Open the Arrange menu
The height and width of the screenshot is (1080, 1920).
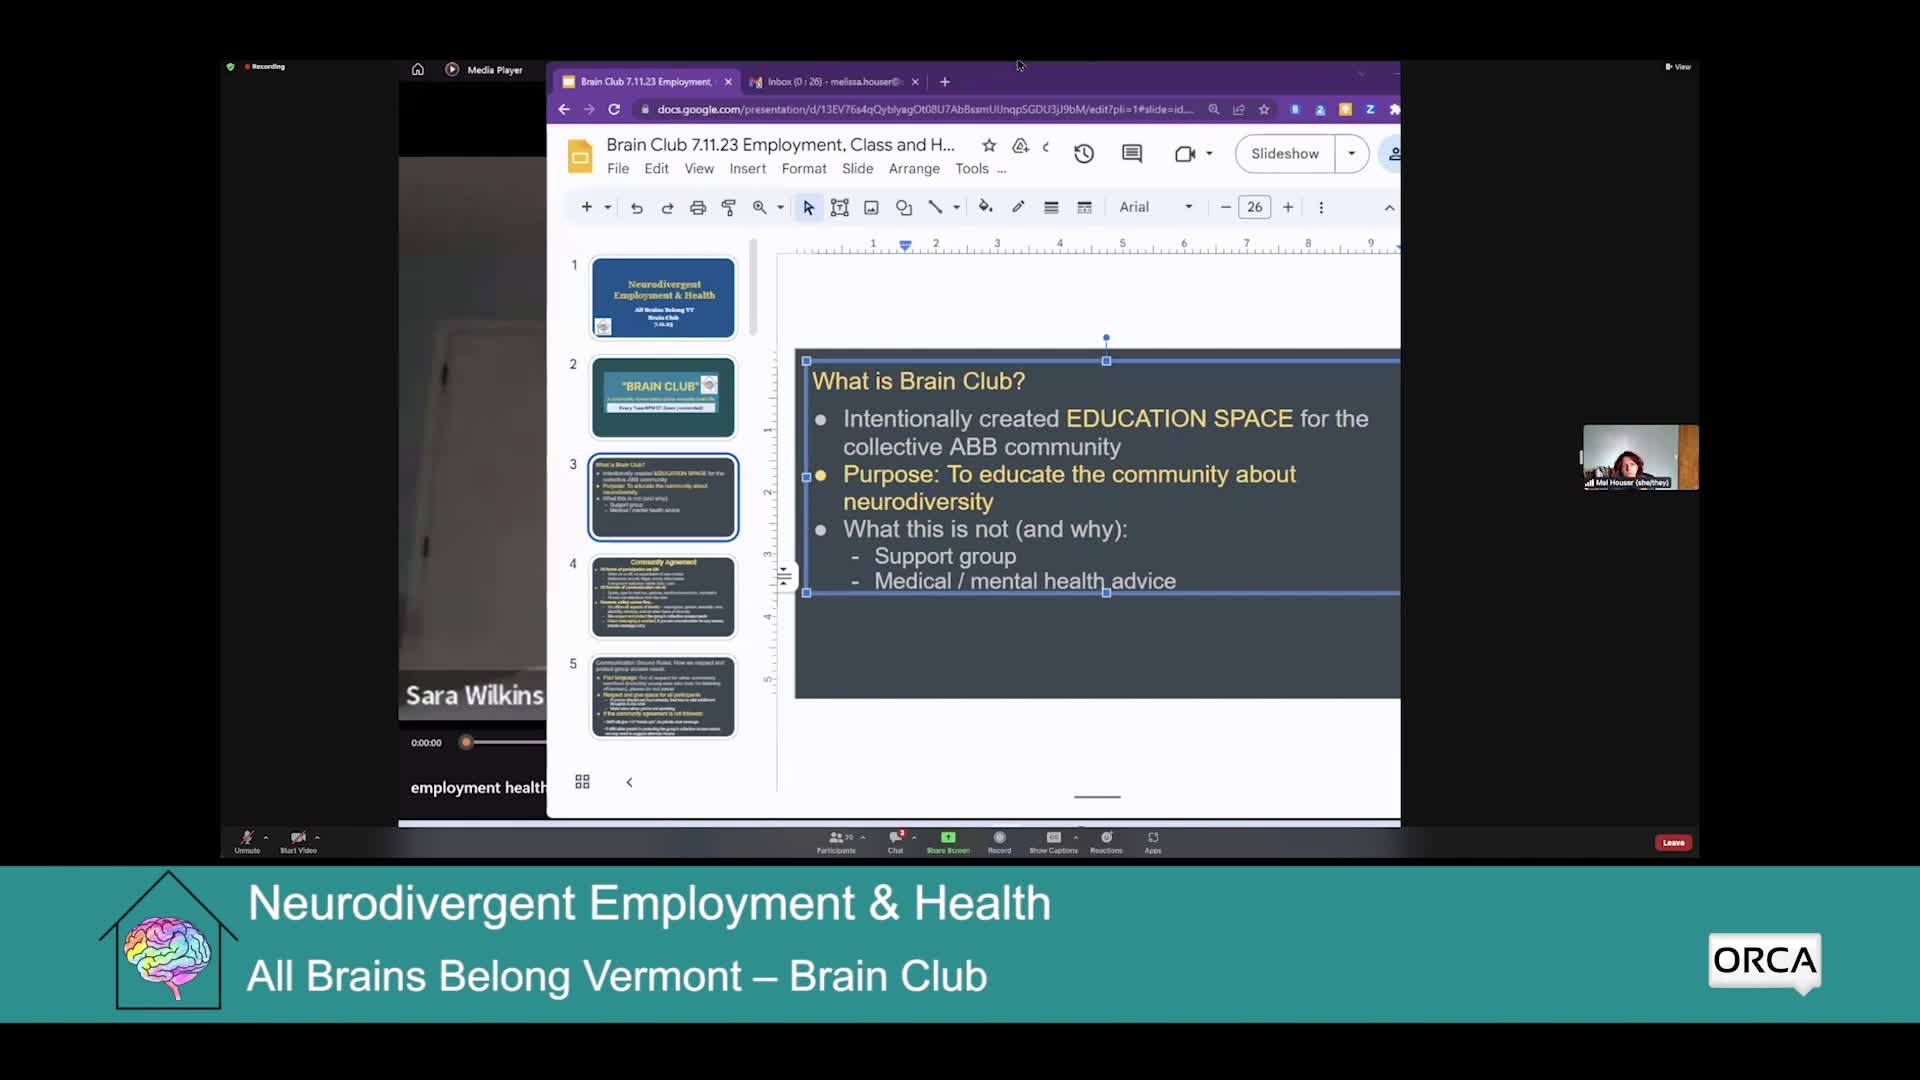914,169
